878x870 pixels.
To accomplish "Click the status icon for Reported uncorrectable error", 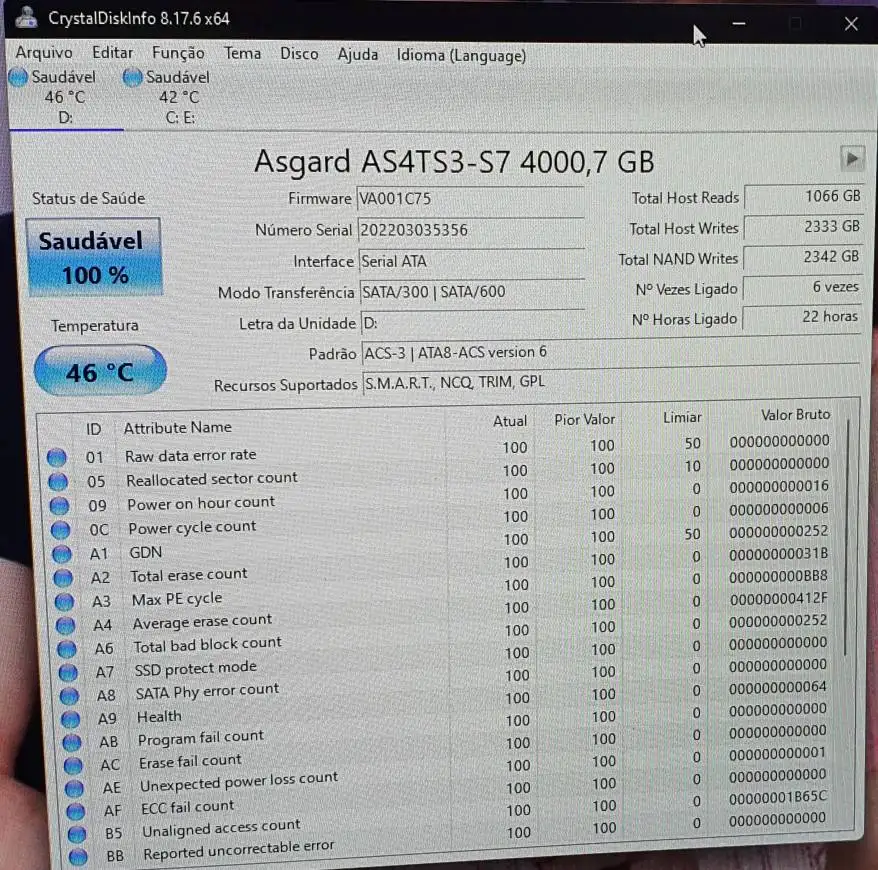I will pos(78,857).
